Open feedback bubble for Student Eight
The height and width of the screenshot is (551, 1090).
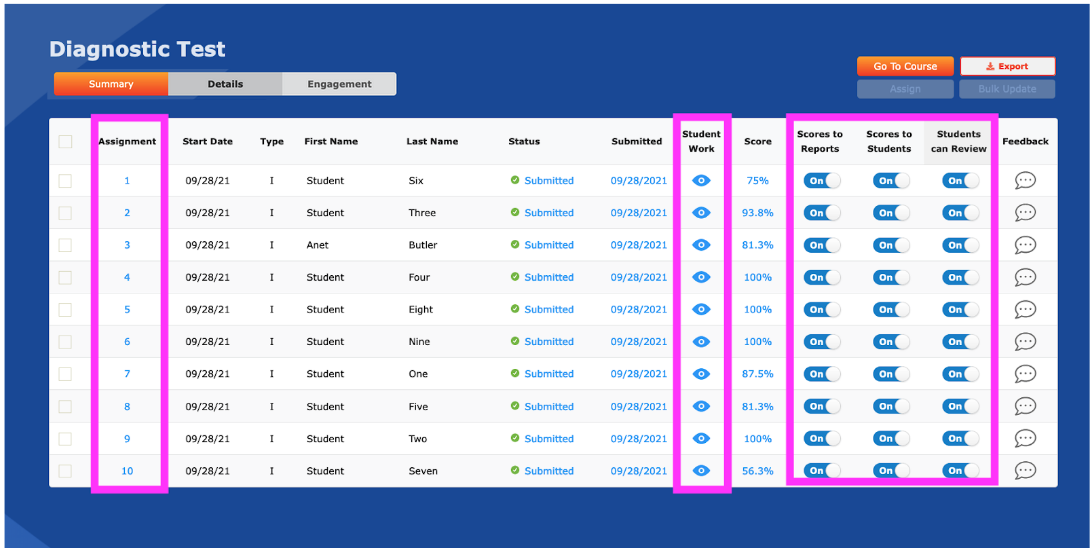(1025, 309)
